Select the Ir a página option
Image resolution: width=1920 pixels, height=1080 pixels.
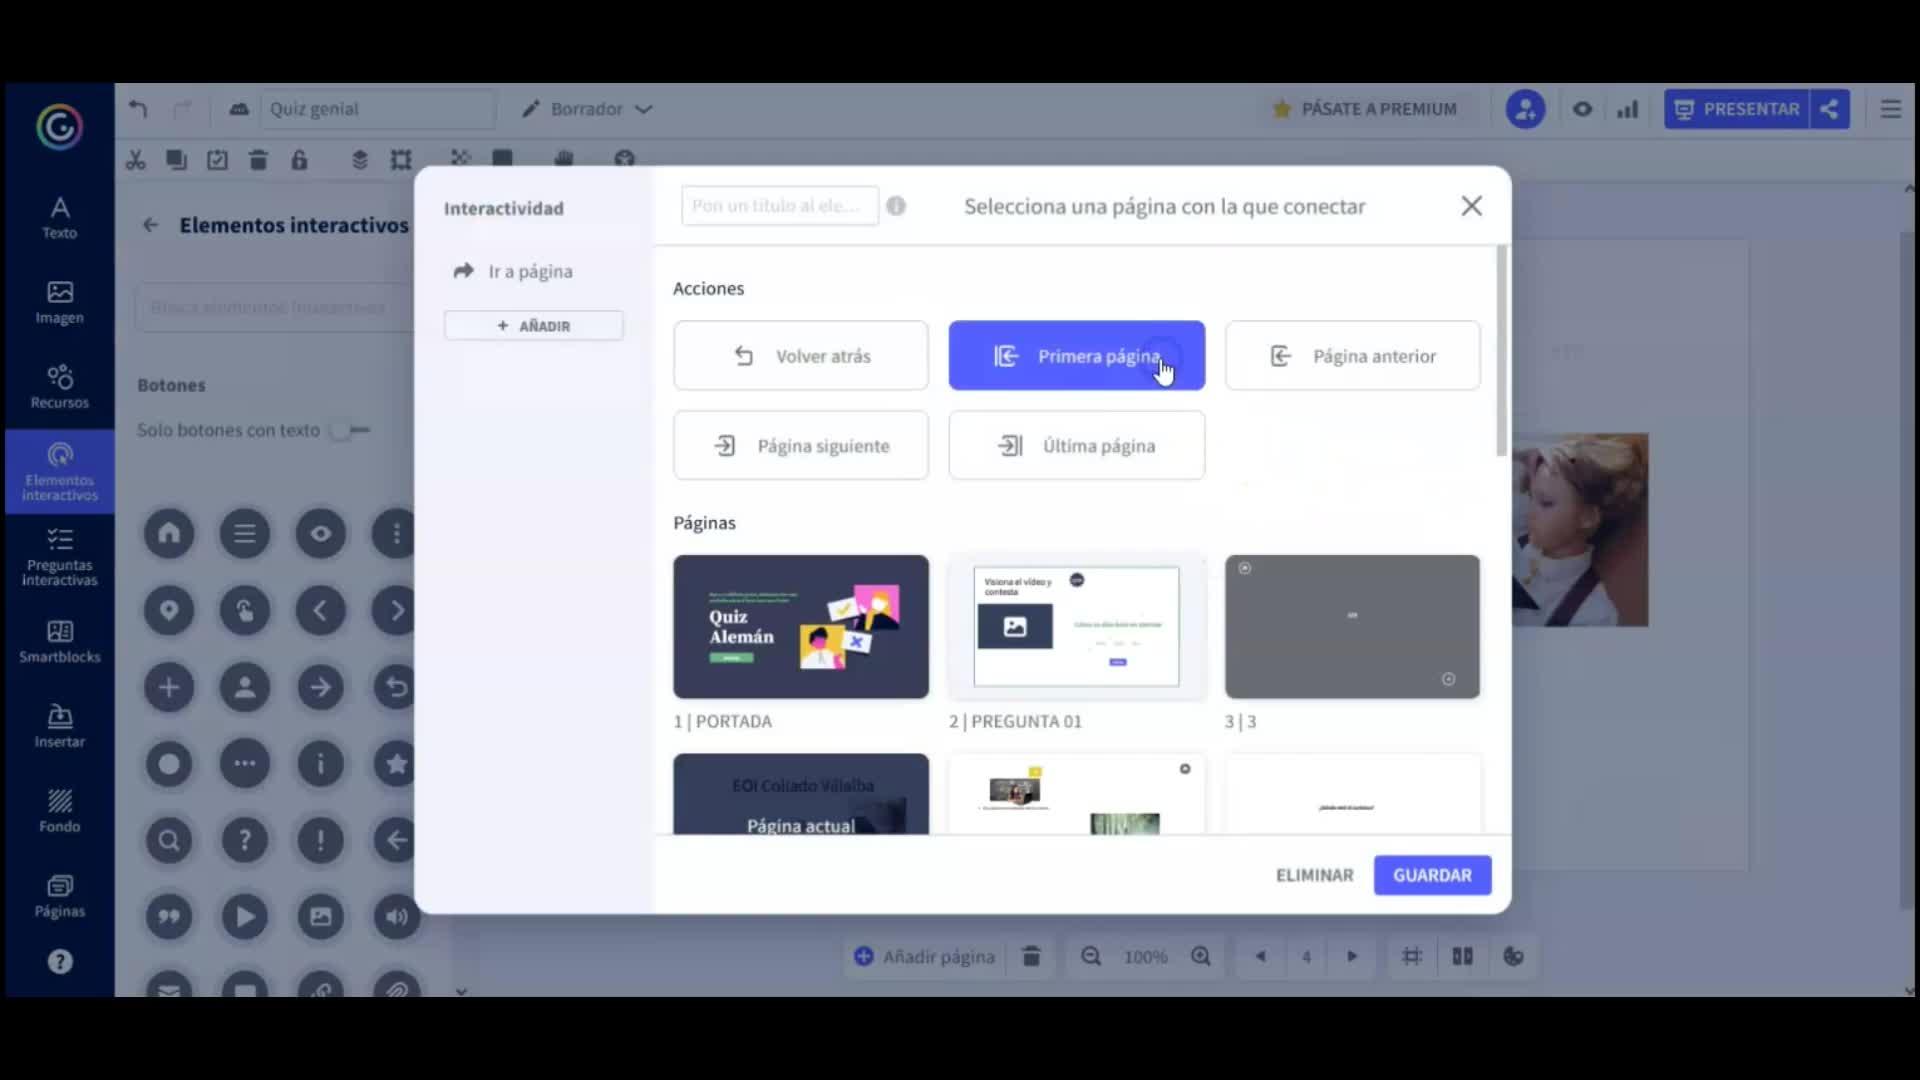[529, 271]
